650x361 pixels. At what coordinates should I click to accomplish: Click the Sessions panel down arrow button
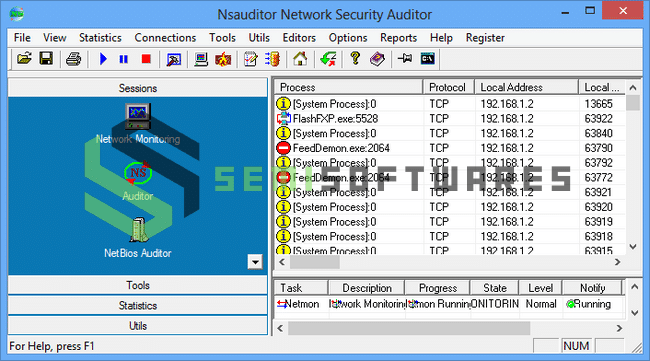click(x=255, y=262)
